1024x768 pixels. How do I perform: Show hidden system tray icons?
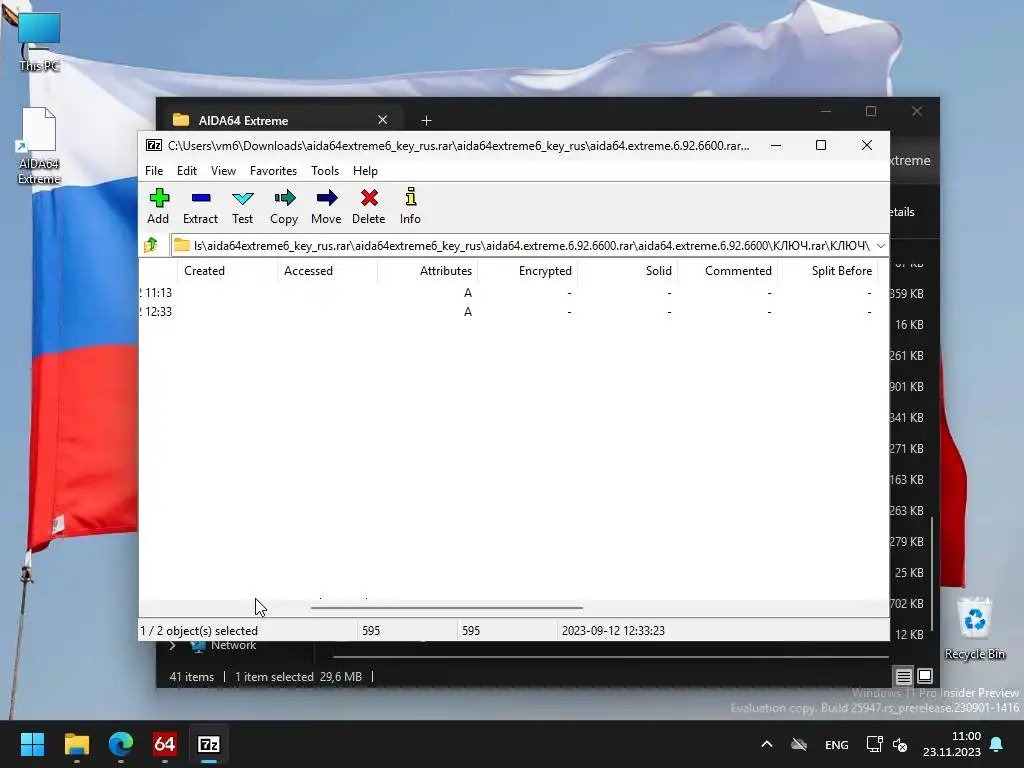(x=767, y=744)
